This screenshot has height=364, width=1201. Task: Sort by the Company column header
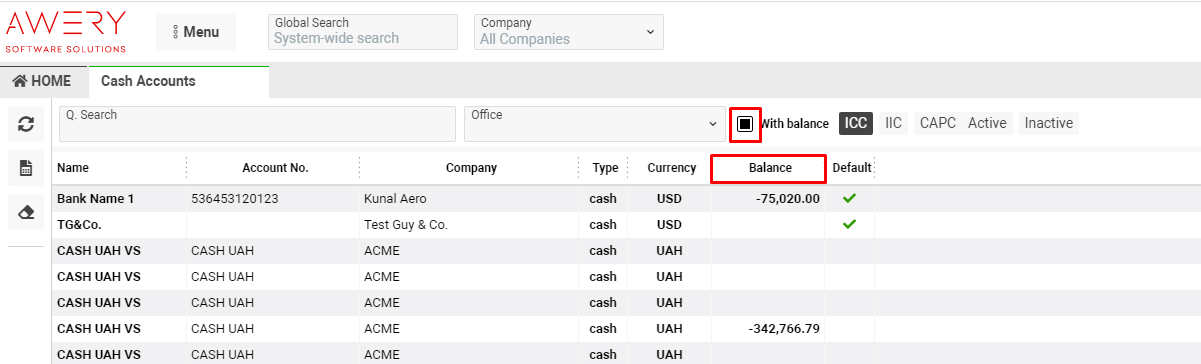pyautogui.click(x=471, y=168)
